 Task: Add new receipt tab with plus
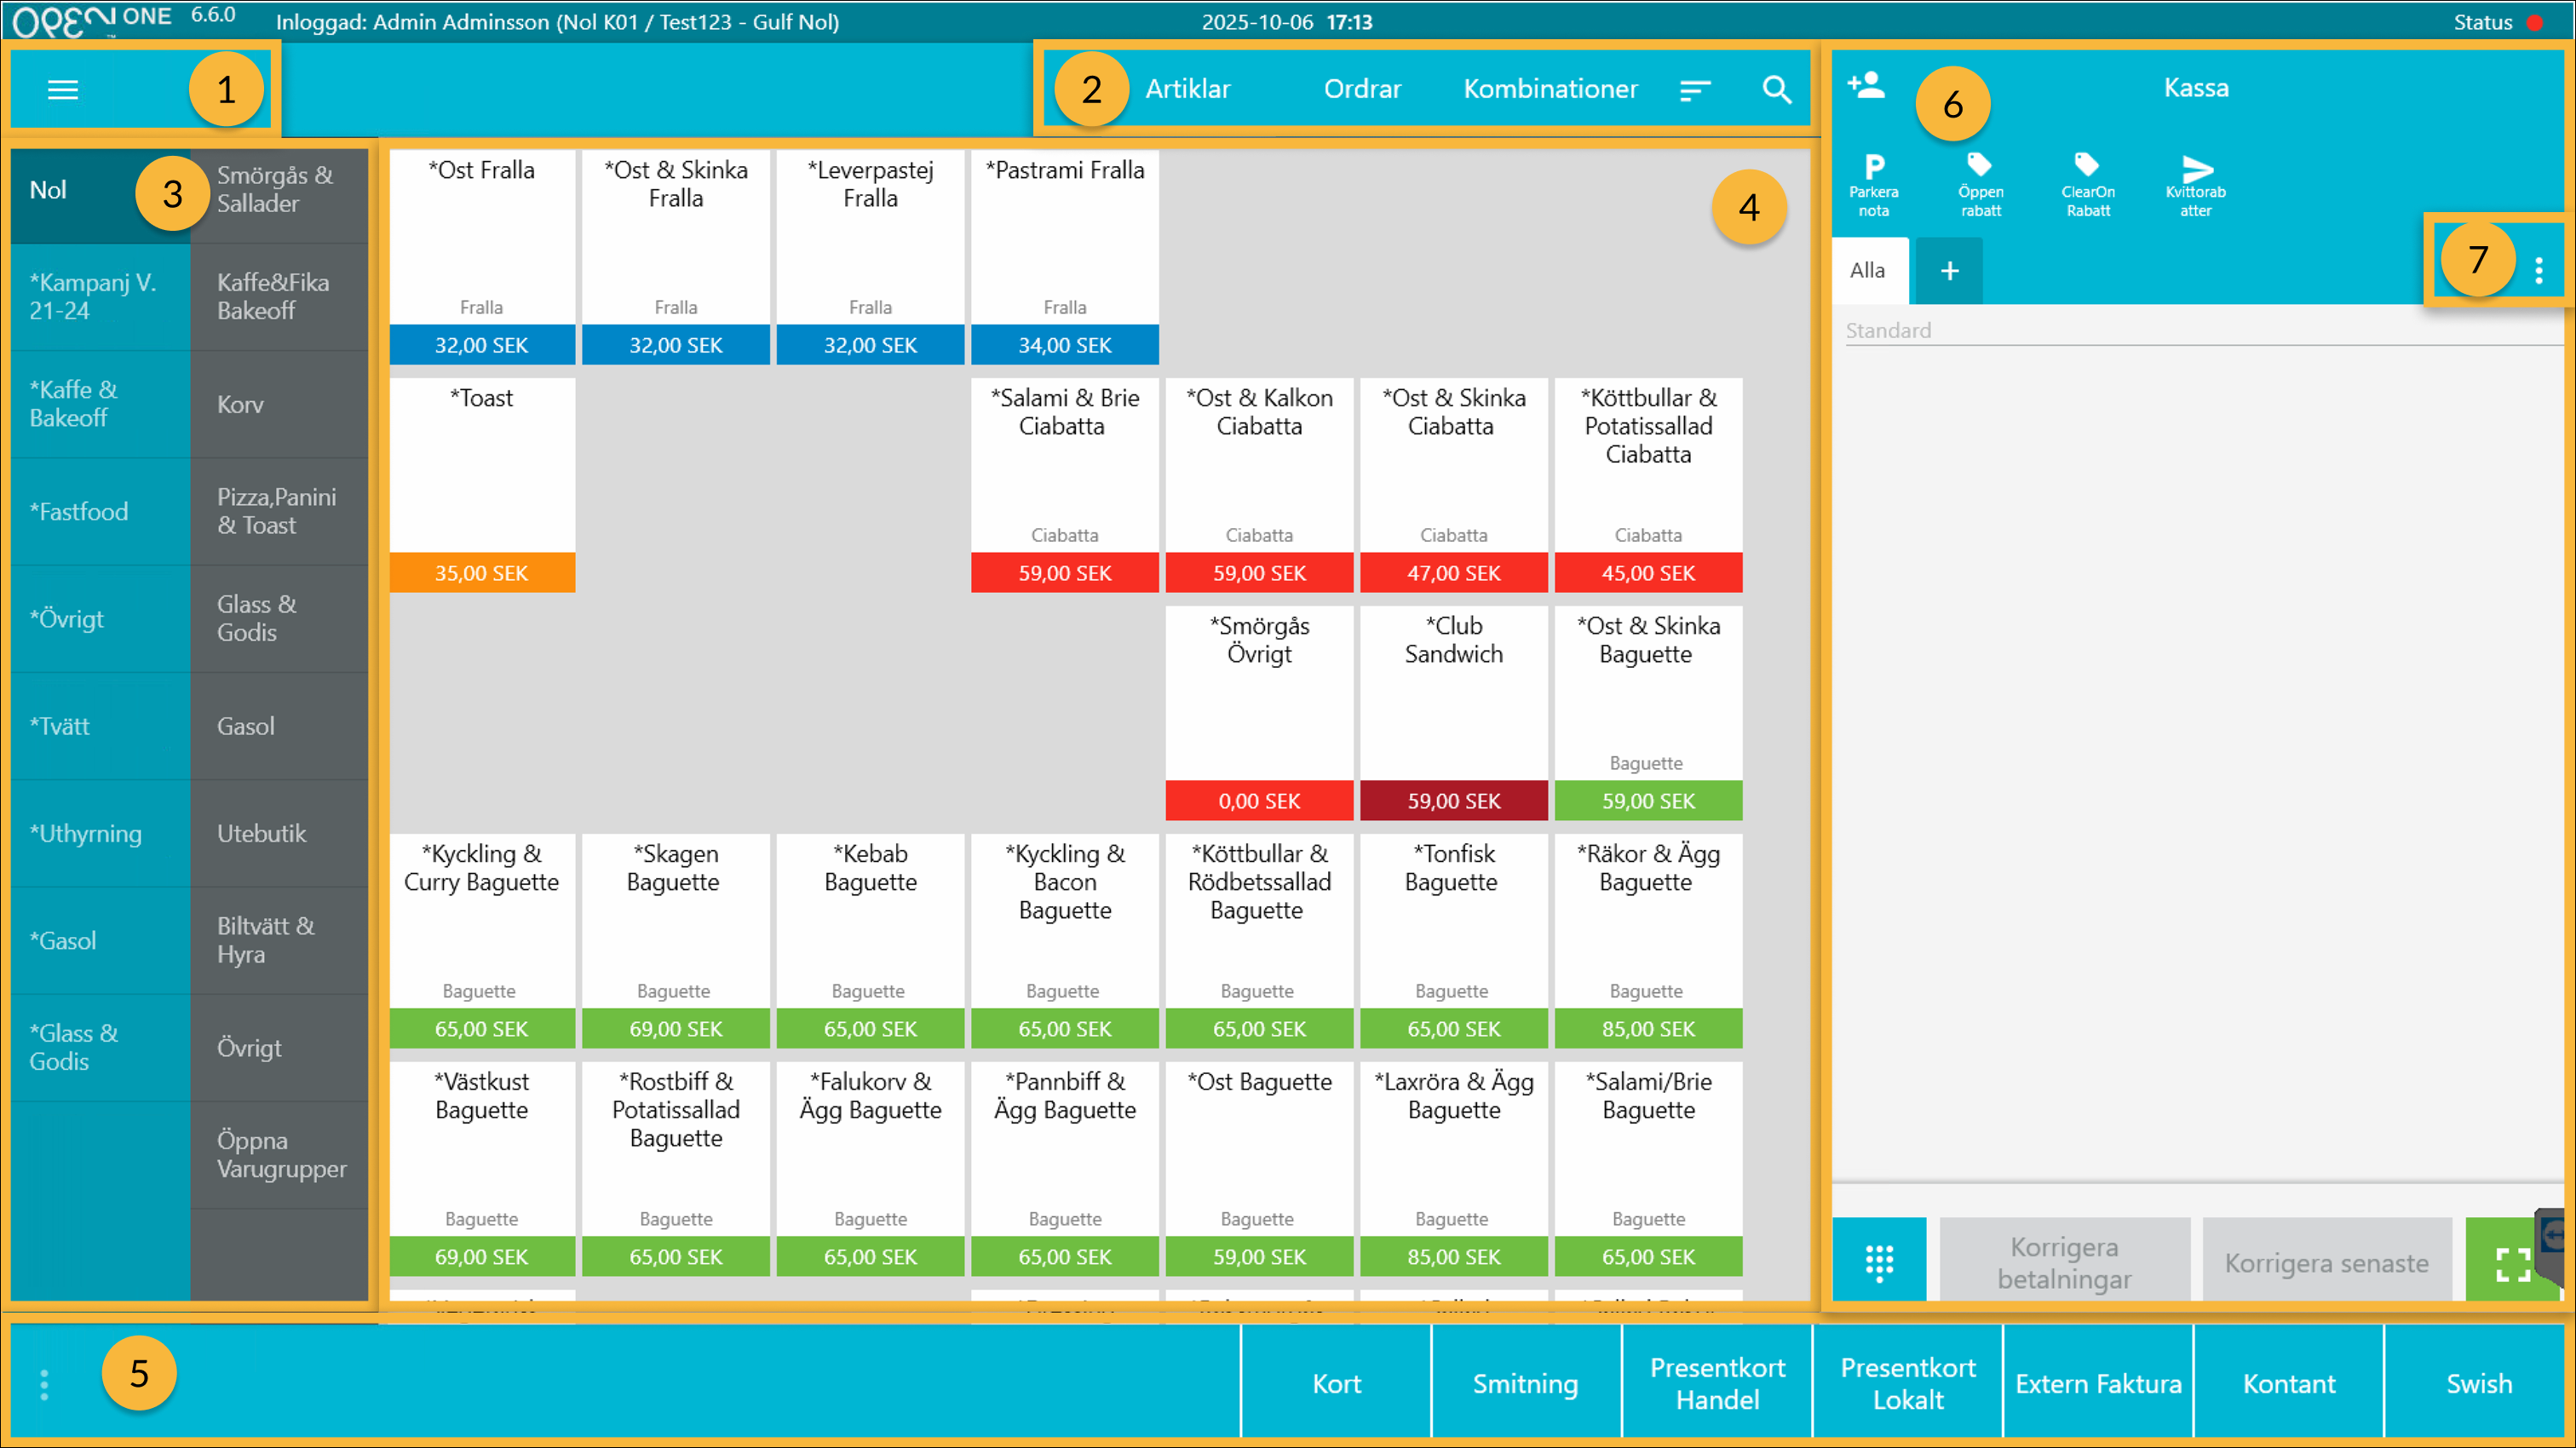pyautogui.click(x=1949, y=271)
